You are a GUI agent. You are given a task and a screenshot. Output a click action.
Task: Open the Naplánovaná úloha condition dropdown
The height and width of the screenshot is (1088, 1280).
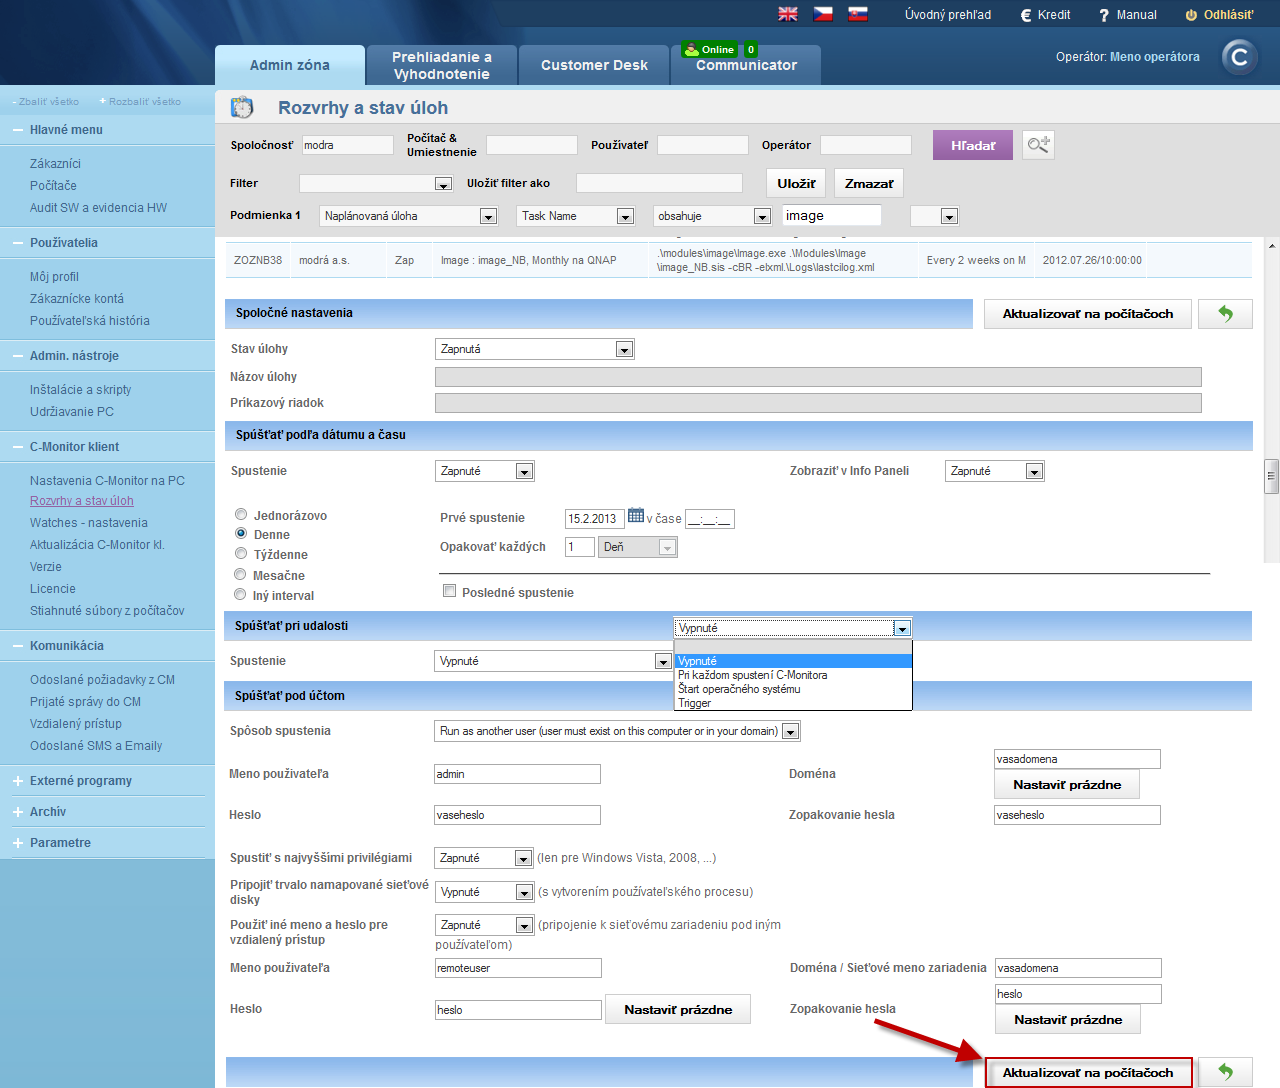pos(409,216)
